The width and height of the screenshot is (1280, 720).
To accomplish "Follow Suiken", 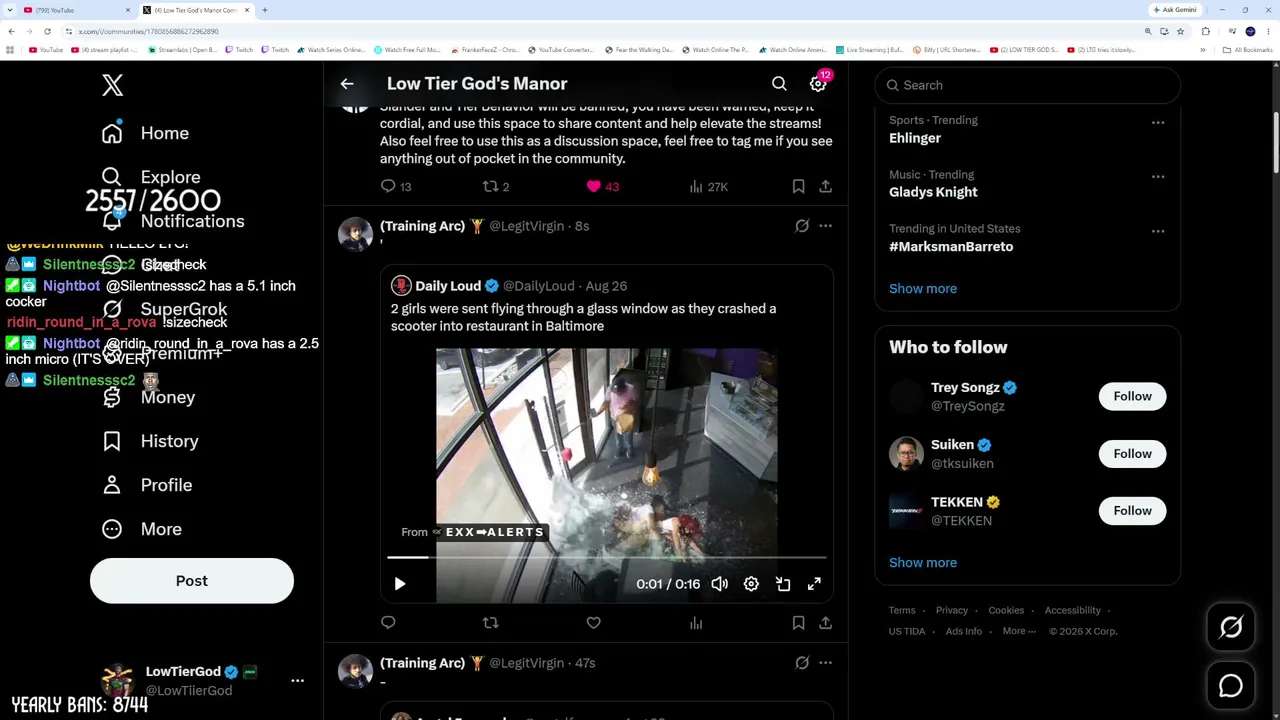I will (1132, 454).
